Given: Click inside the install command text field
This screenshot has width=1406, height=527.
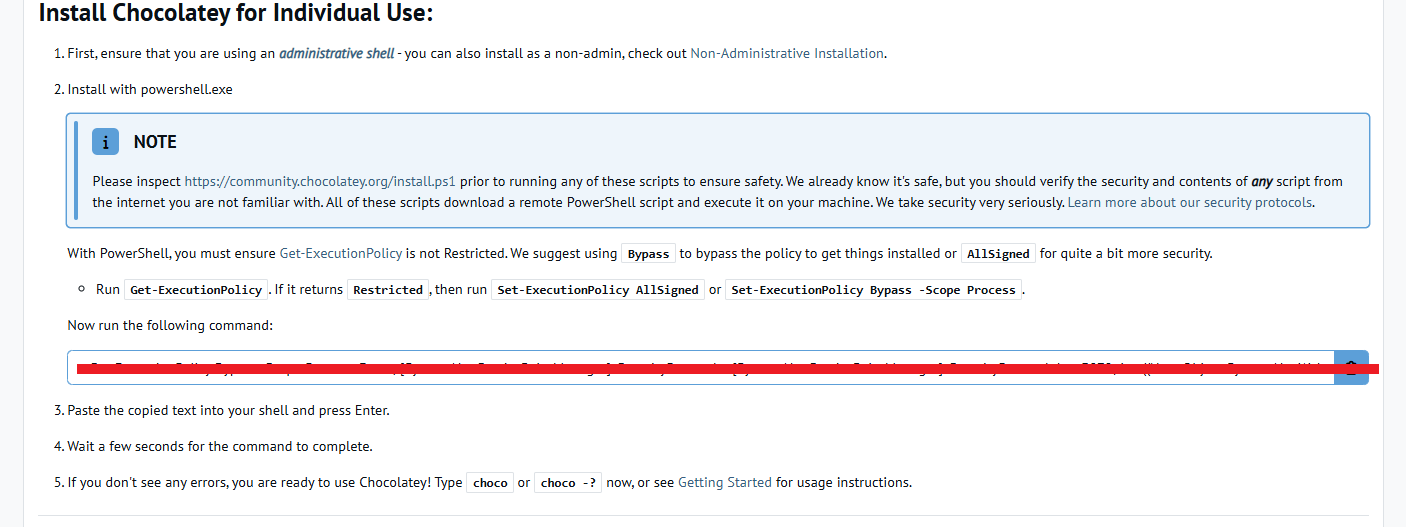Looking at the screenshot, I should click(701, 367).
